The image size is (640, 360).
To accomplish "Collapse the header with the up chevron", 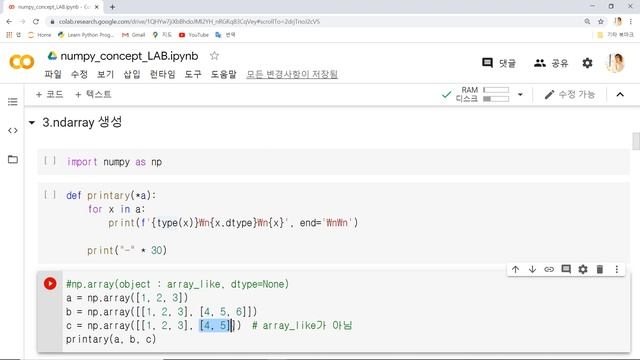I will (x=620, y=95).
